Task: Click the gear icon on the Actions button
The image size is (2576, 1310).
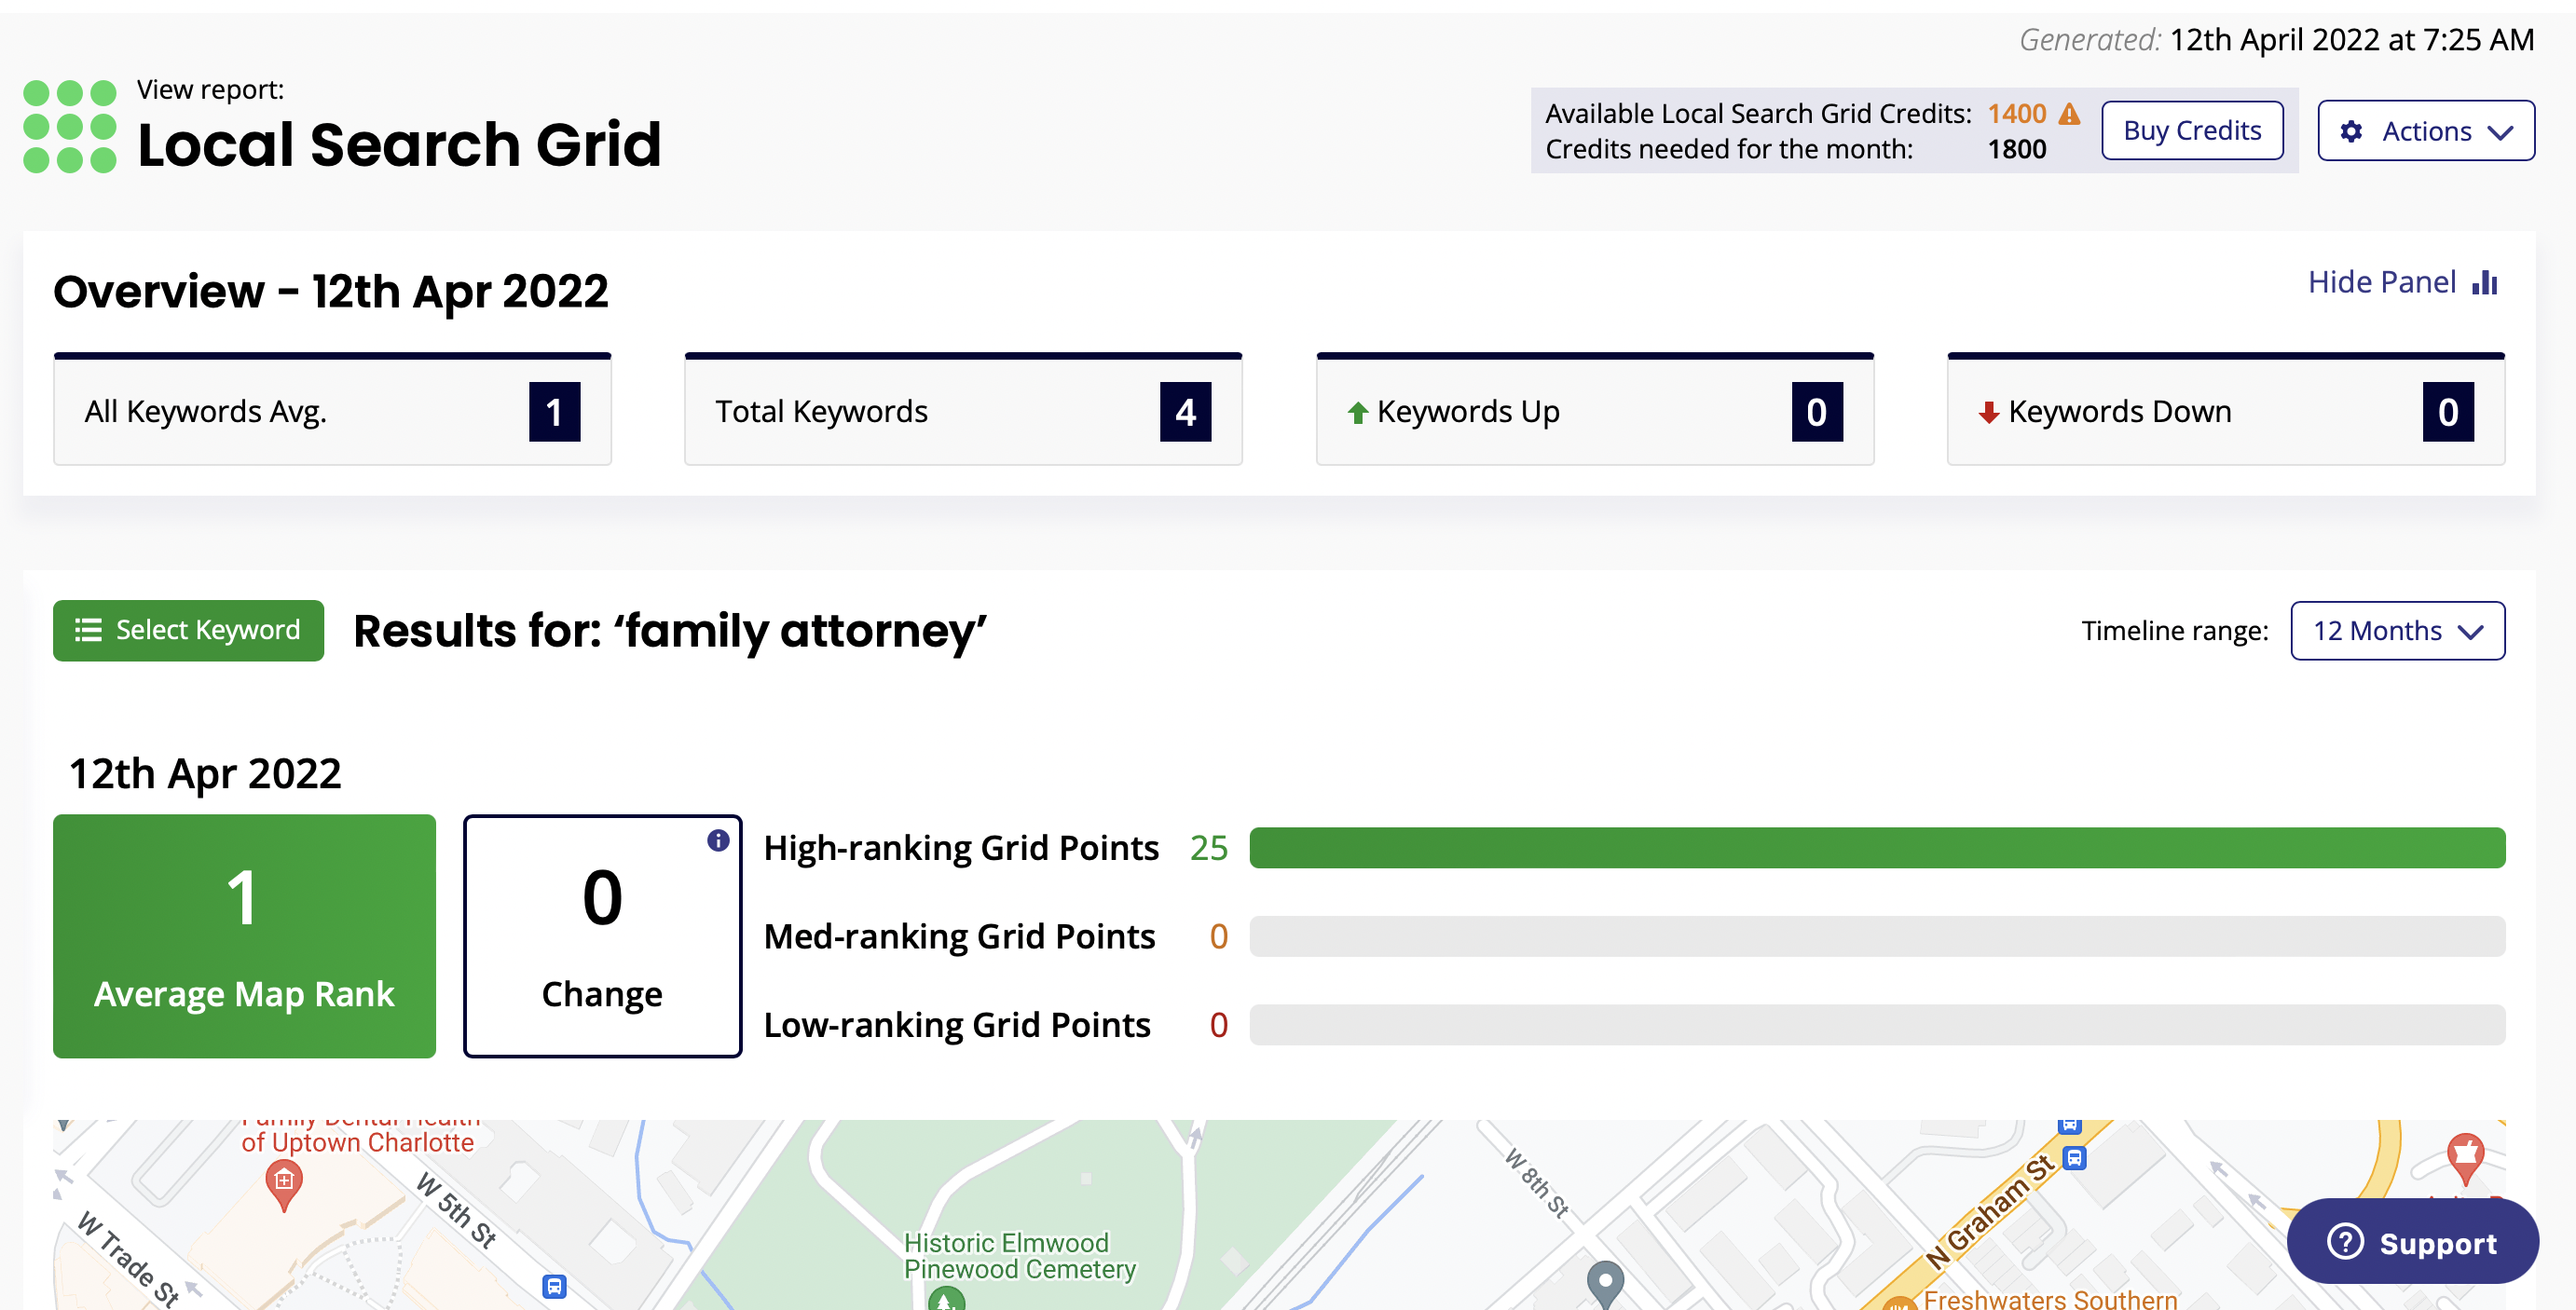Action: (x=2353, y=130)
